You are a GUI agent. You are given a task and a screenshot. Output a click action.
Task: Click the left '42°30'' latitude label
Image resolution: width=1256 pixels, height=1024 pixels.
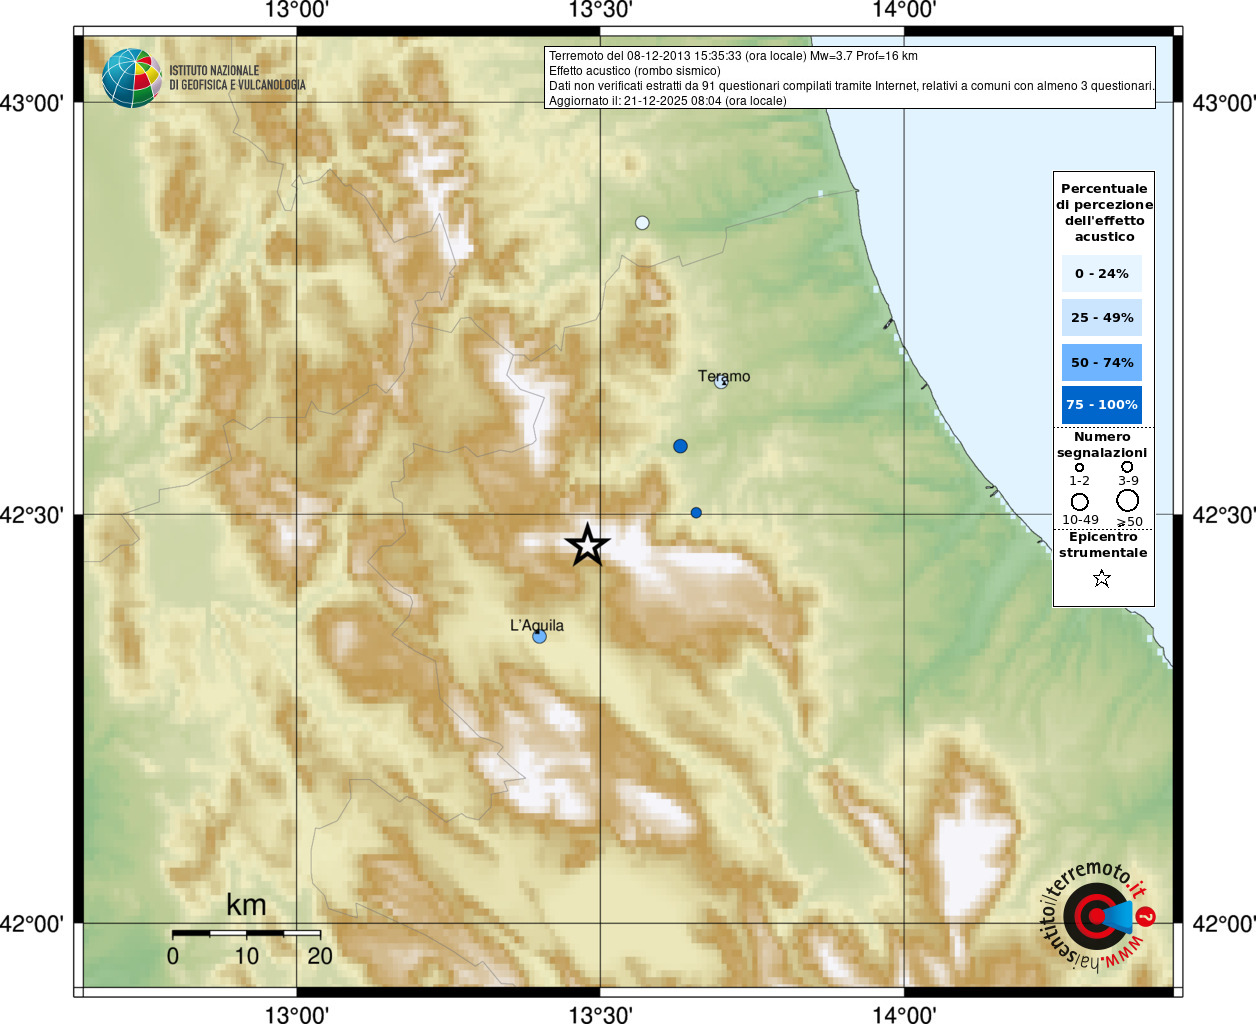[32, 515]
